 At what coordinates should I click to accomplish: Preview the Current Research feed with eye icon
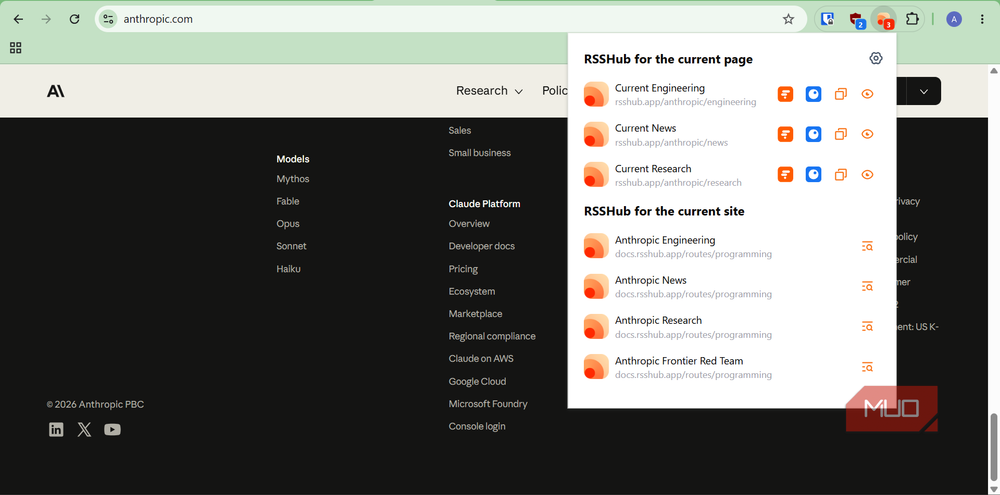(x=867, y=175)
